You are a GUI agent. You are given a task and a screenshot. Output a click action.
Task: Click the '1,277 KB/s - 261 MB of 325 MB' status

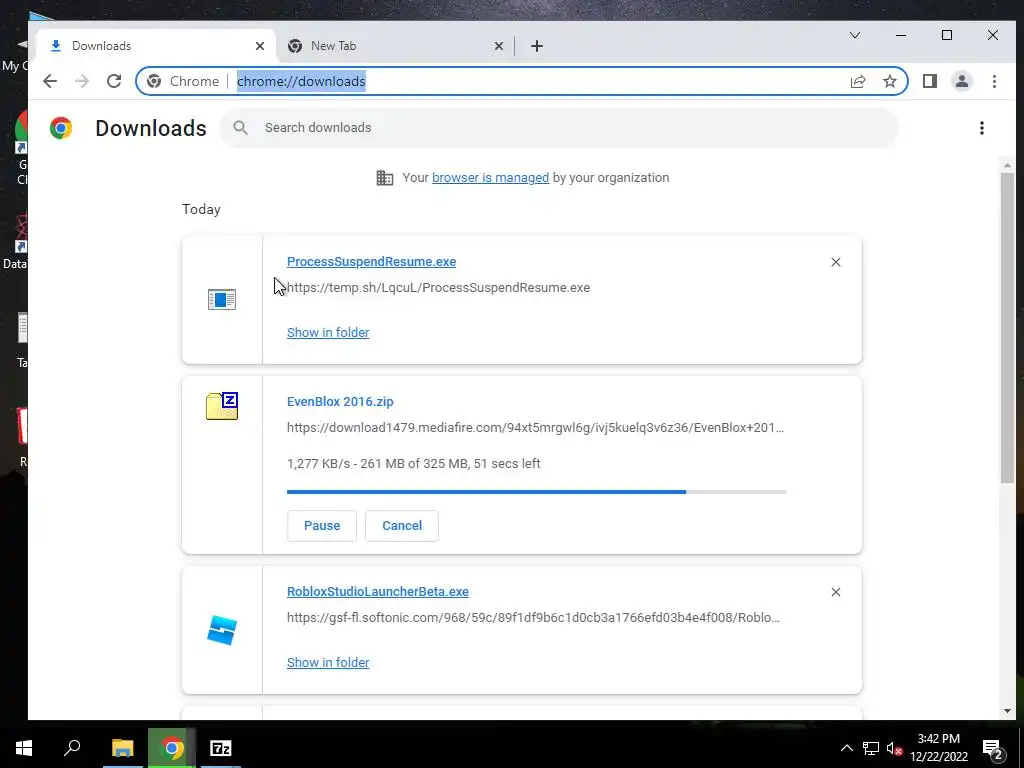[413, 464]
